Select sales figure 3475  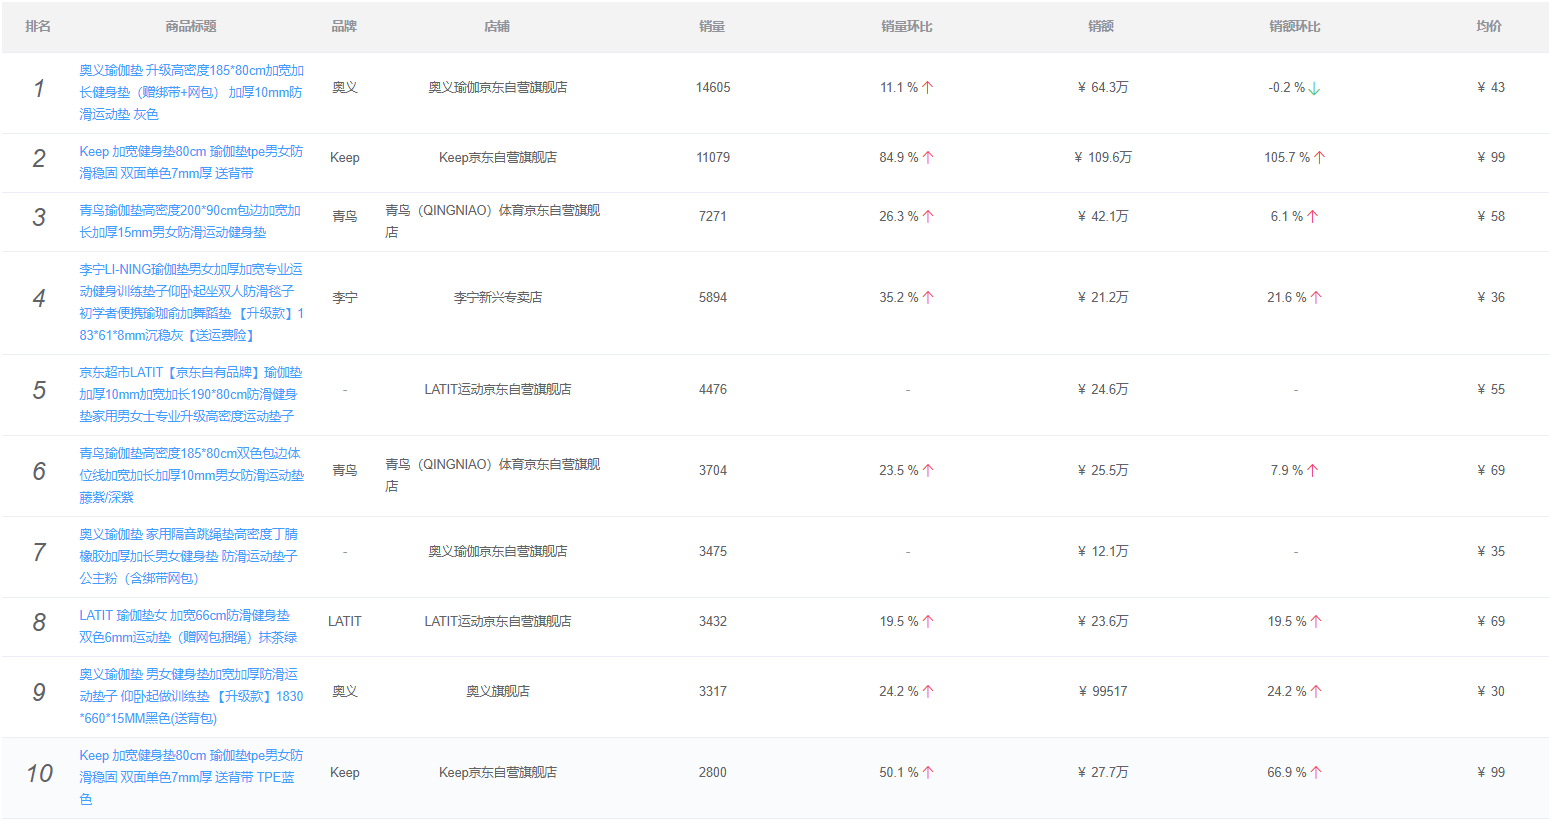(713, 552)
